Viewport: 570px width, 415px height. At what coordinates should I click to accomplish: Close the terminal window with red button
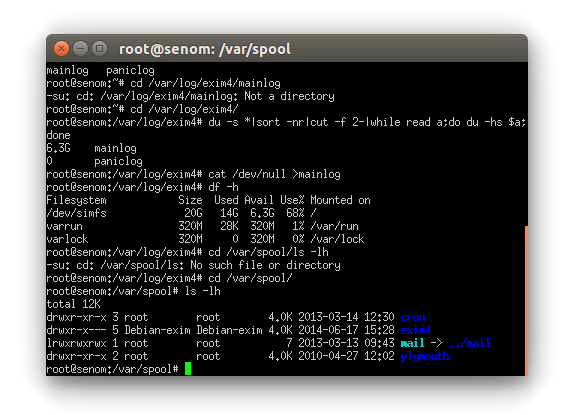[61, 49]
